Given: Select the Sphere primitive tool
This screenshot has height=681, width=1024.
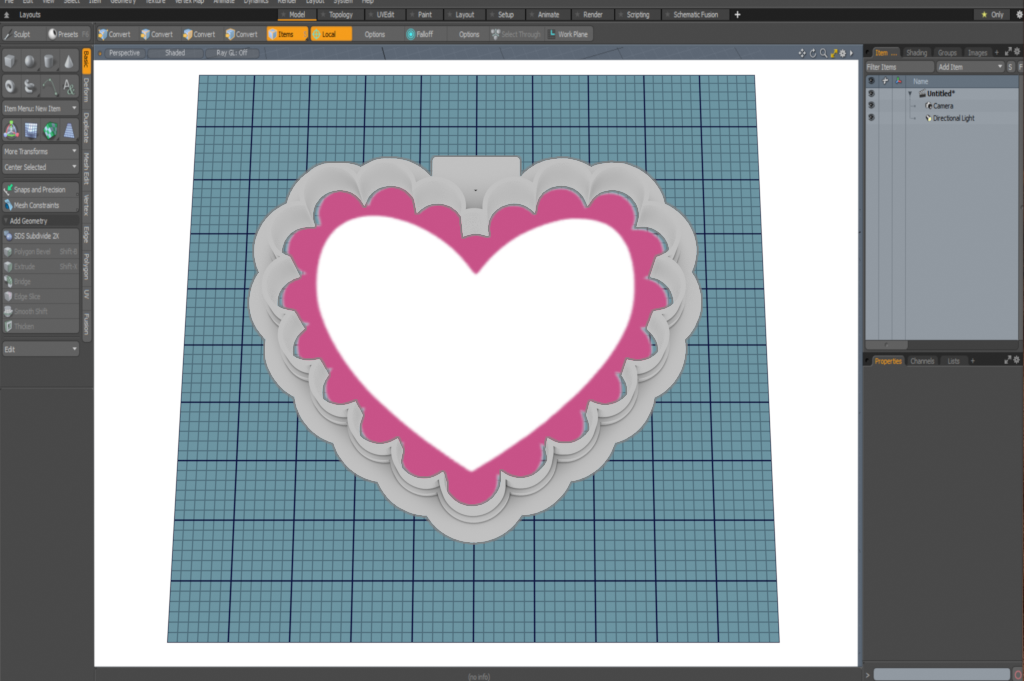Looking at the screenshot, I should [x=29, y=62].
